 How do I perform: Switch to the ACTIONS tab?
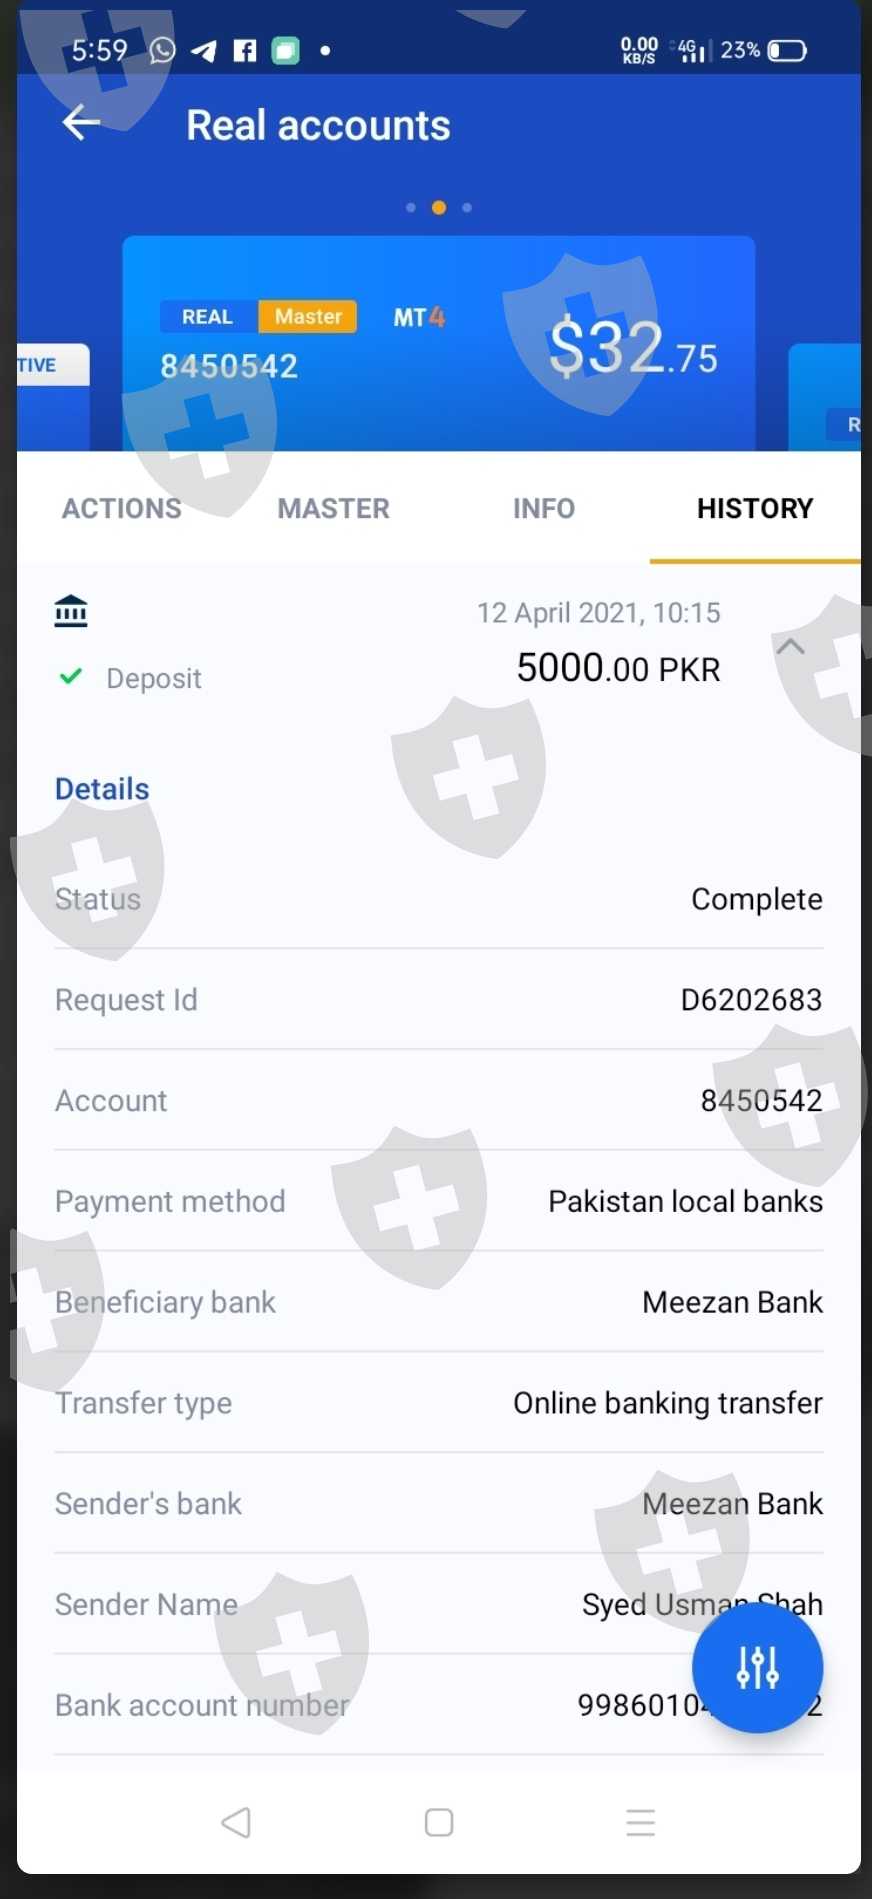(122, 508)
